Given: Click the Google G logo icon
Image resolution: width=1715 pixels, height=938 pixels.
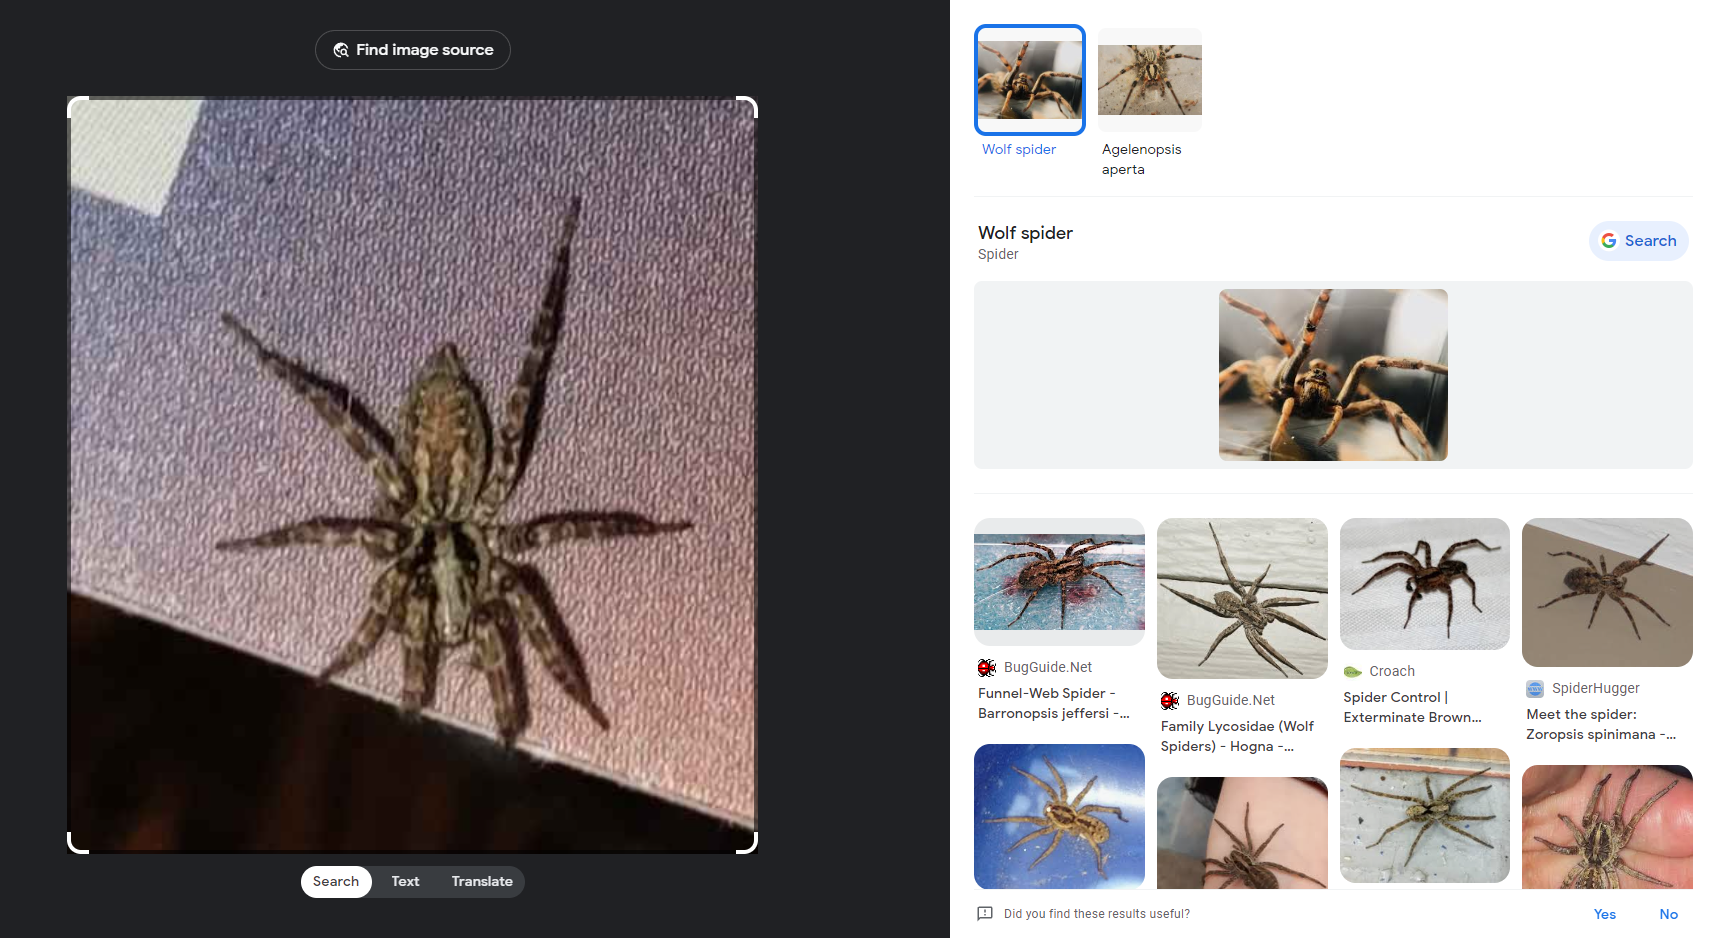Looking at the screenshot, I should (1609, 241).
